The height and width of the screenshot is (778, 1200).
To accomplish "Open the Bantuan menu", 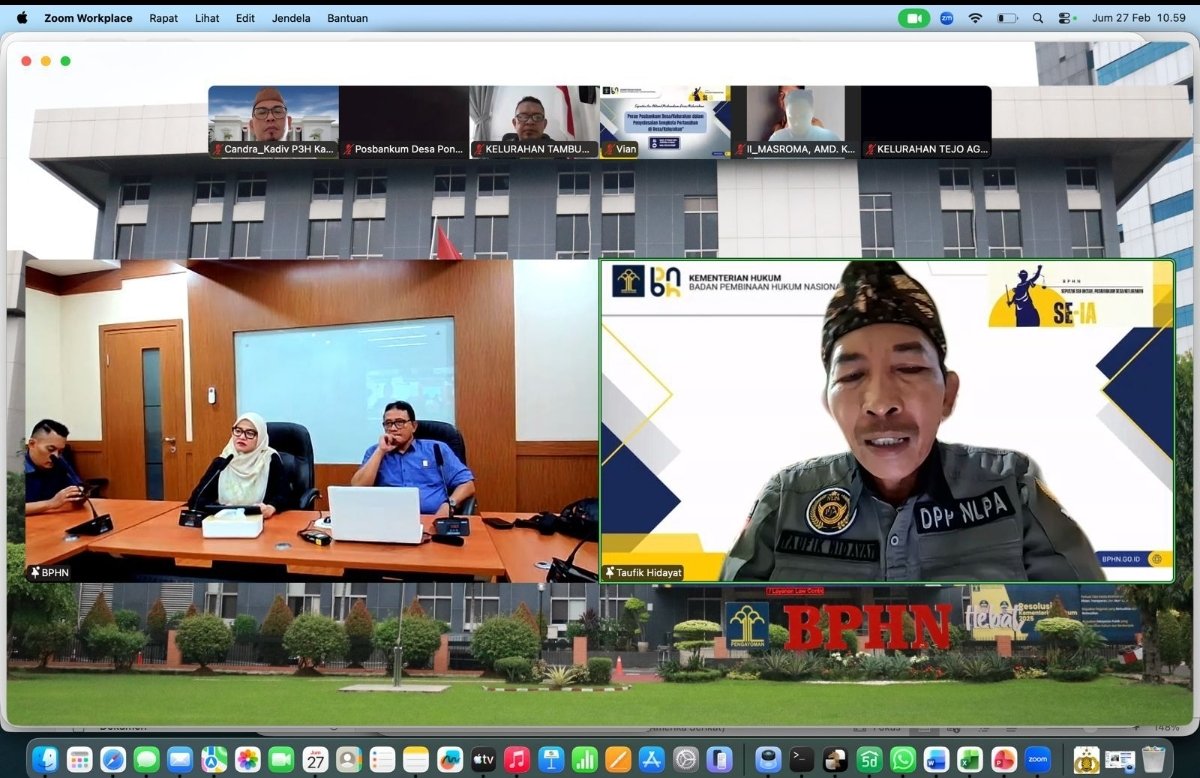I will point(347,18).
